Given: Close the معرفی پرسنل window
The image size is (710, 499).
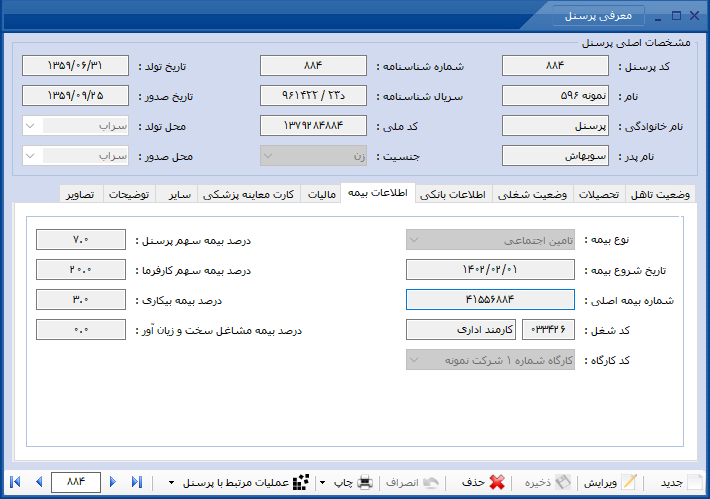Looking at the screenshot, I should [695, 16].
